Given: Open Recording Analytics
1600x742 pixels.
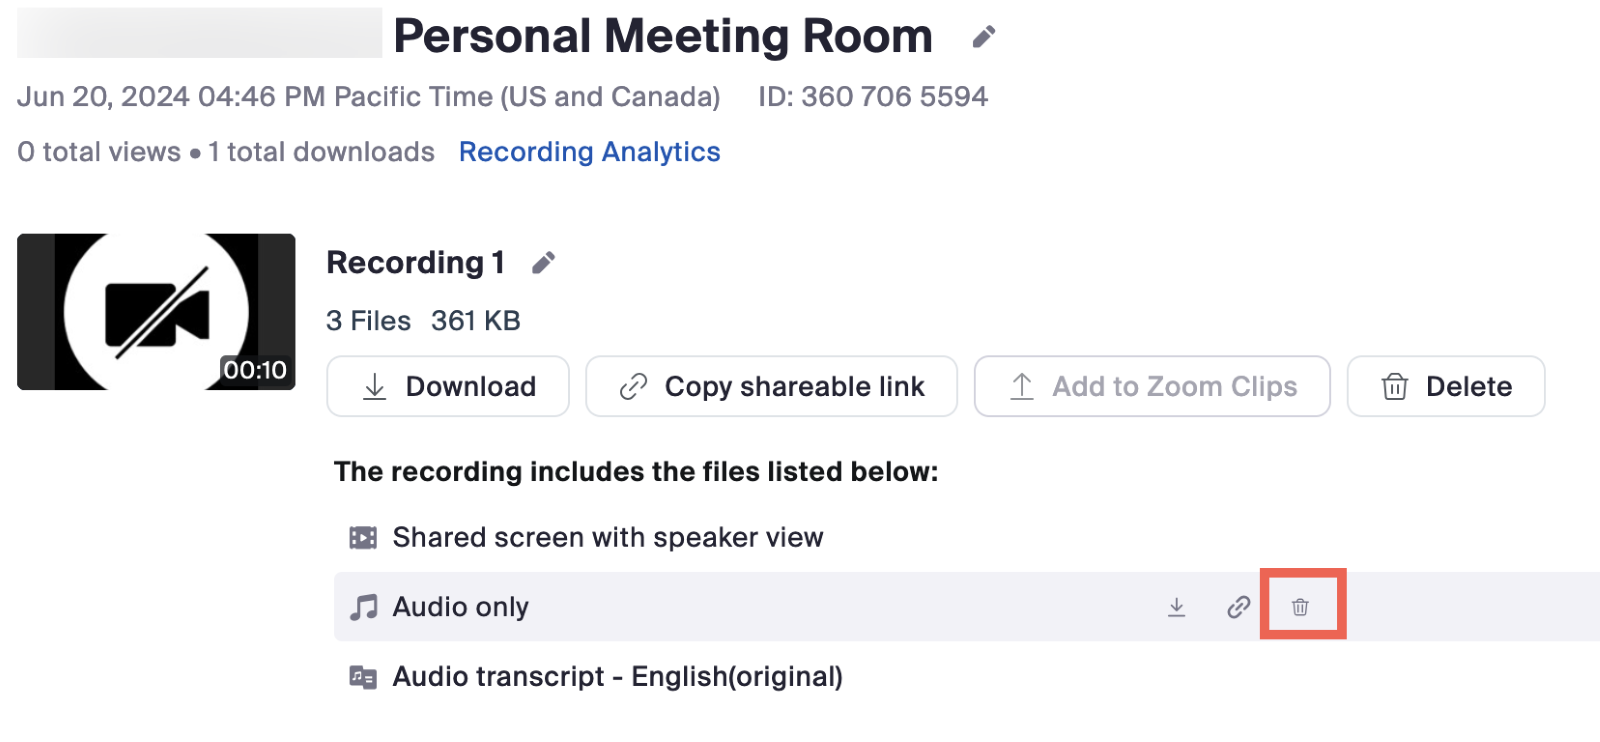Looking at the screenshot, I should point(589,151).
